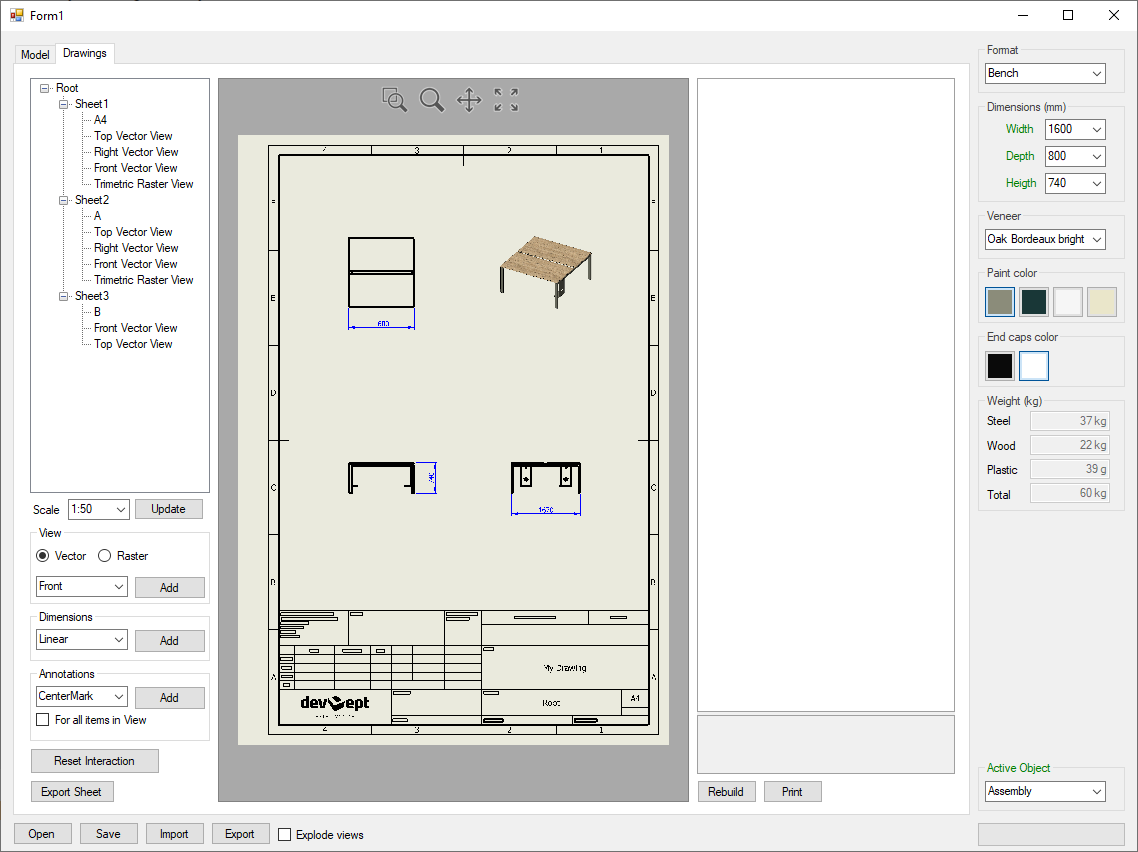
Task: Click the Zoom Fit icon
Action: [x=507, y=99]
